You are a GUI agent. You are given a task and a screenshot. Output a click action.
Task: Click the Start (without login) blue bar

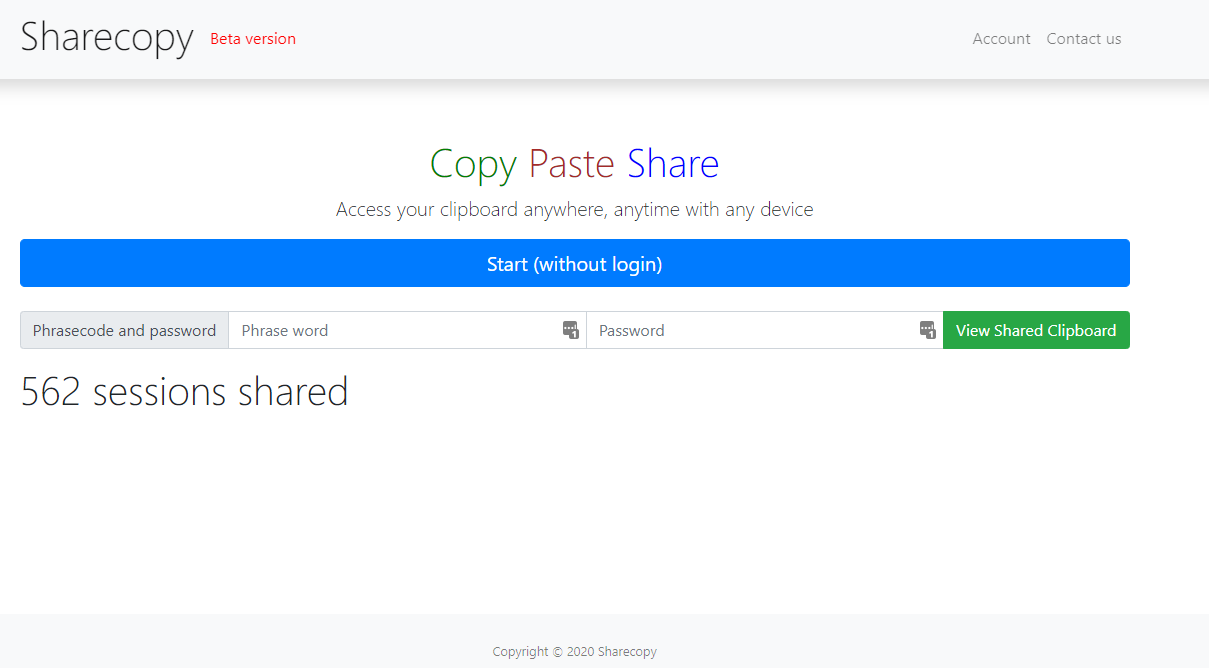click(574, 263)
